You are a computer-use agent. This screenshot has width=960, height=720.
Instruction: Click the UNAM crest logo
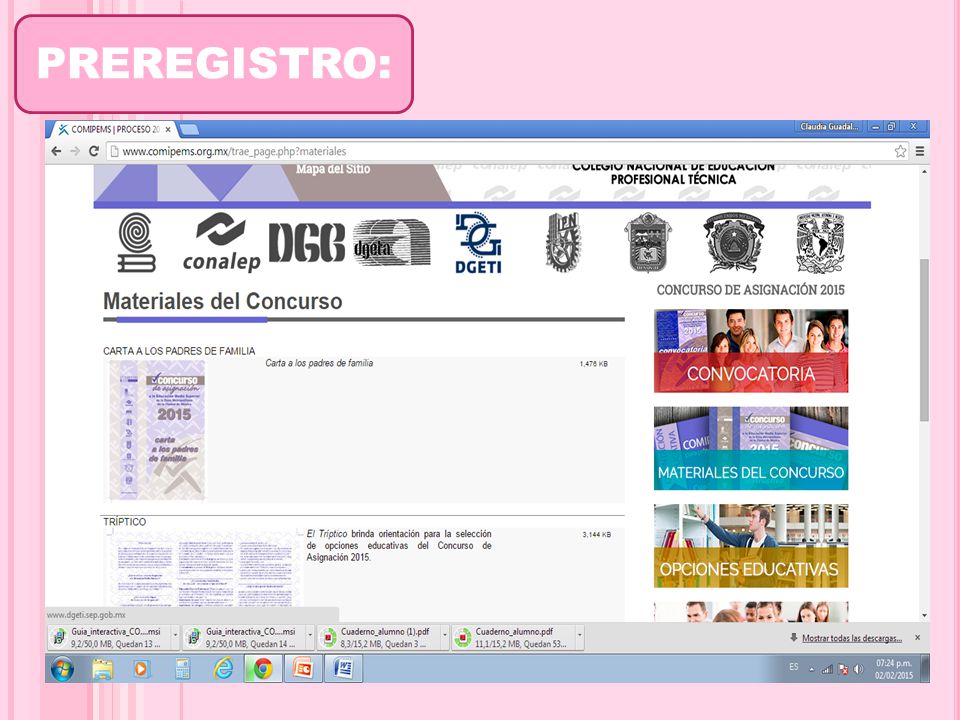tap(820, 242)
